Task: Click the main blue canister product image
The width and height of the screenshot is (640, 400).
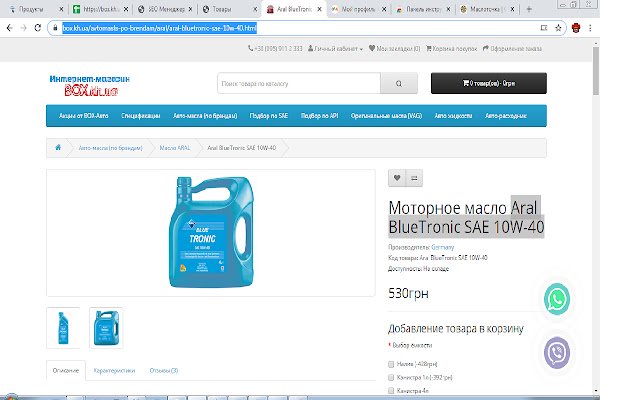Action: click(211, 232)
